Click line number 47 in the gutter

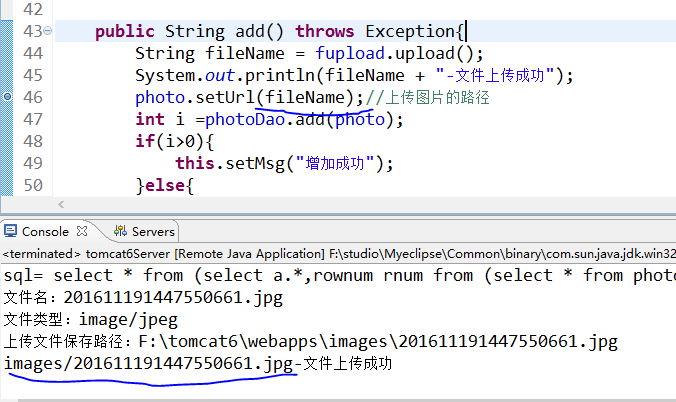(33, 119)
